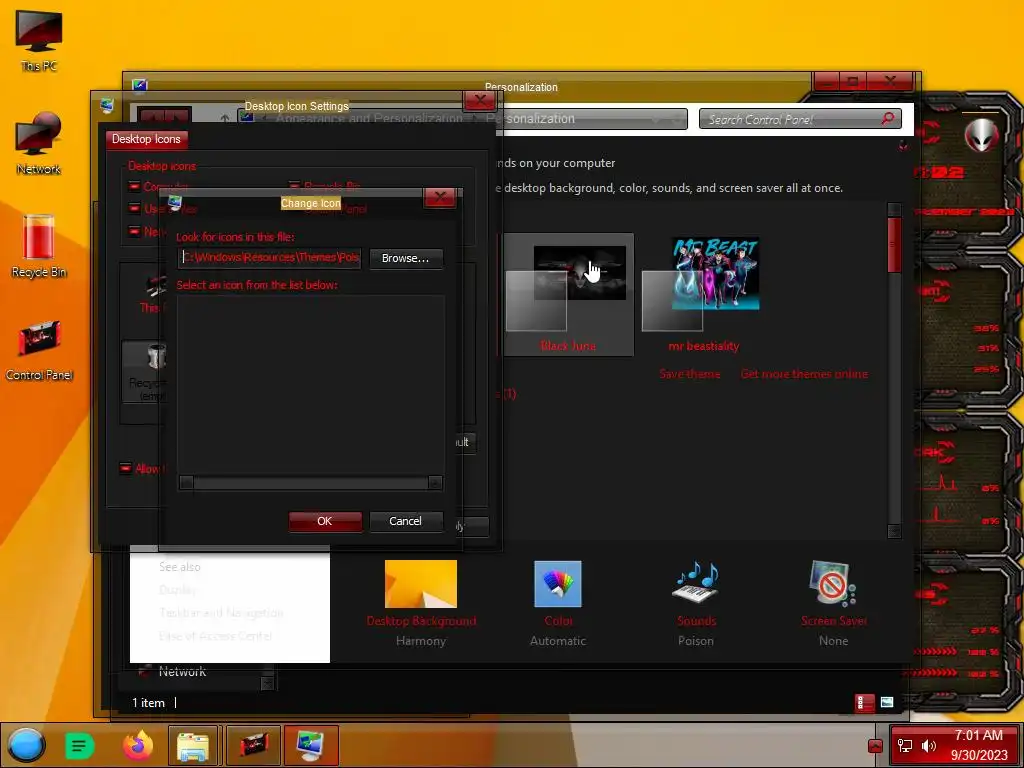Screen dimensions: 1024x768
Task: Open File Explorer from the taskbar
Action: tap(193, 745)
